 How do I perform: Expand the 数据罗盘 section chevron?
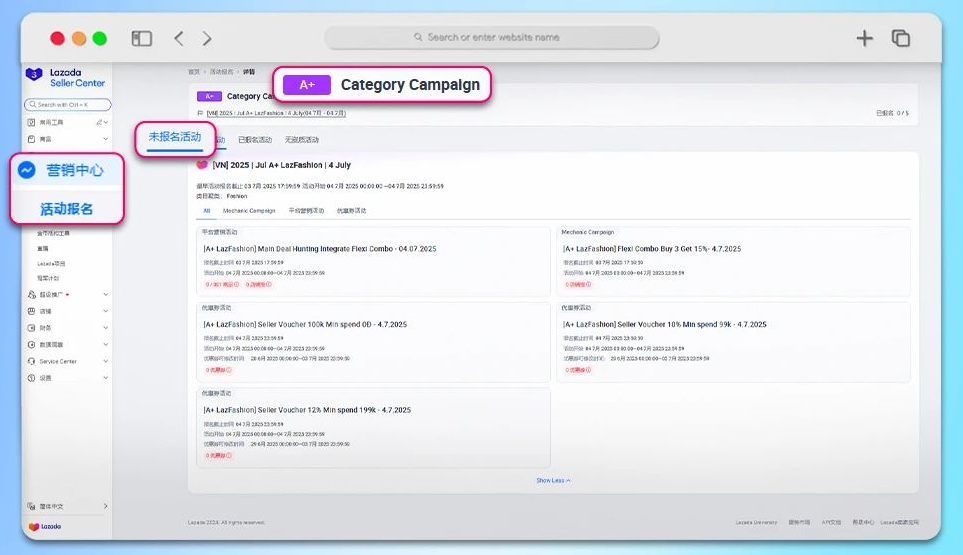click(106, 344)
